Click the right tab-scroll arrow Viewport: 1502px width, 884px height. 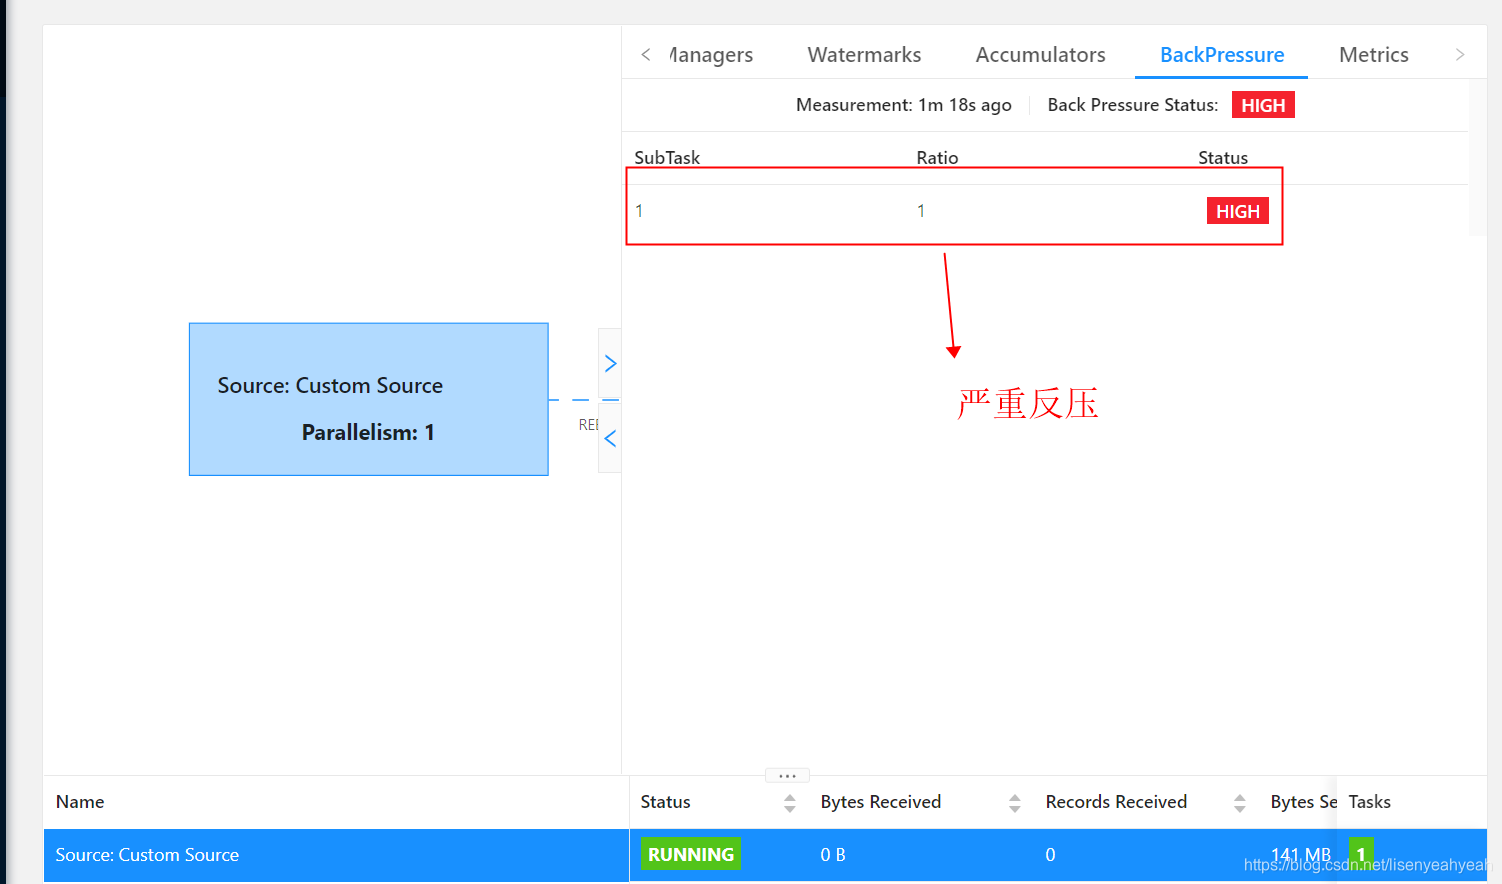point(1460,55)
